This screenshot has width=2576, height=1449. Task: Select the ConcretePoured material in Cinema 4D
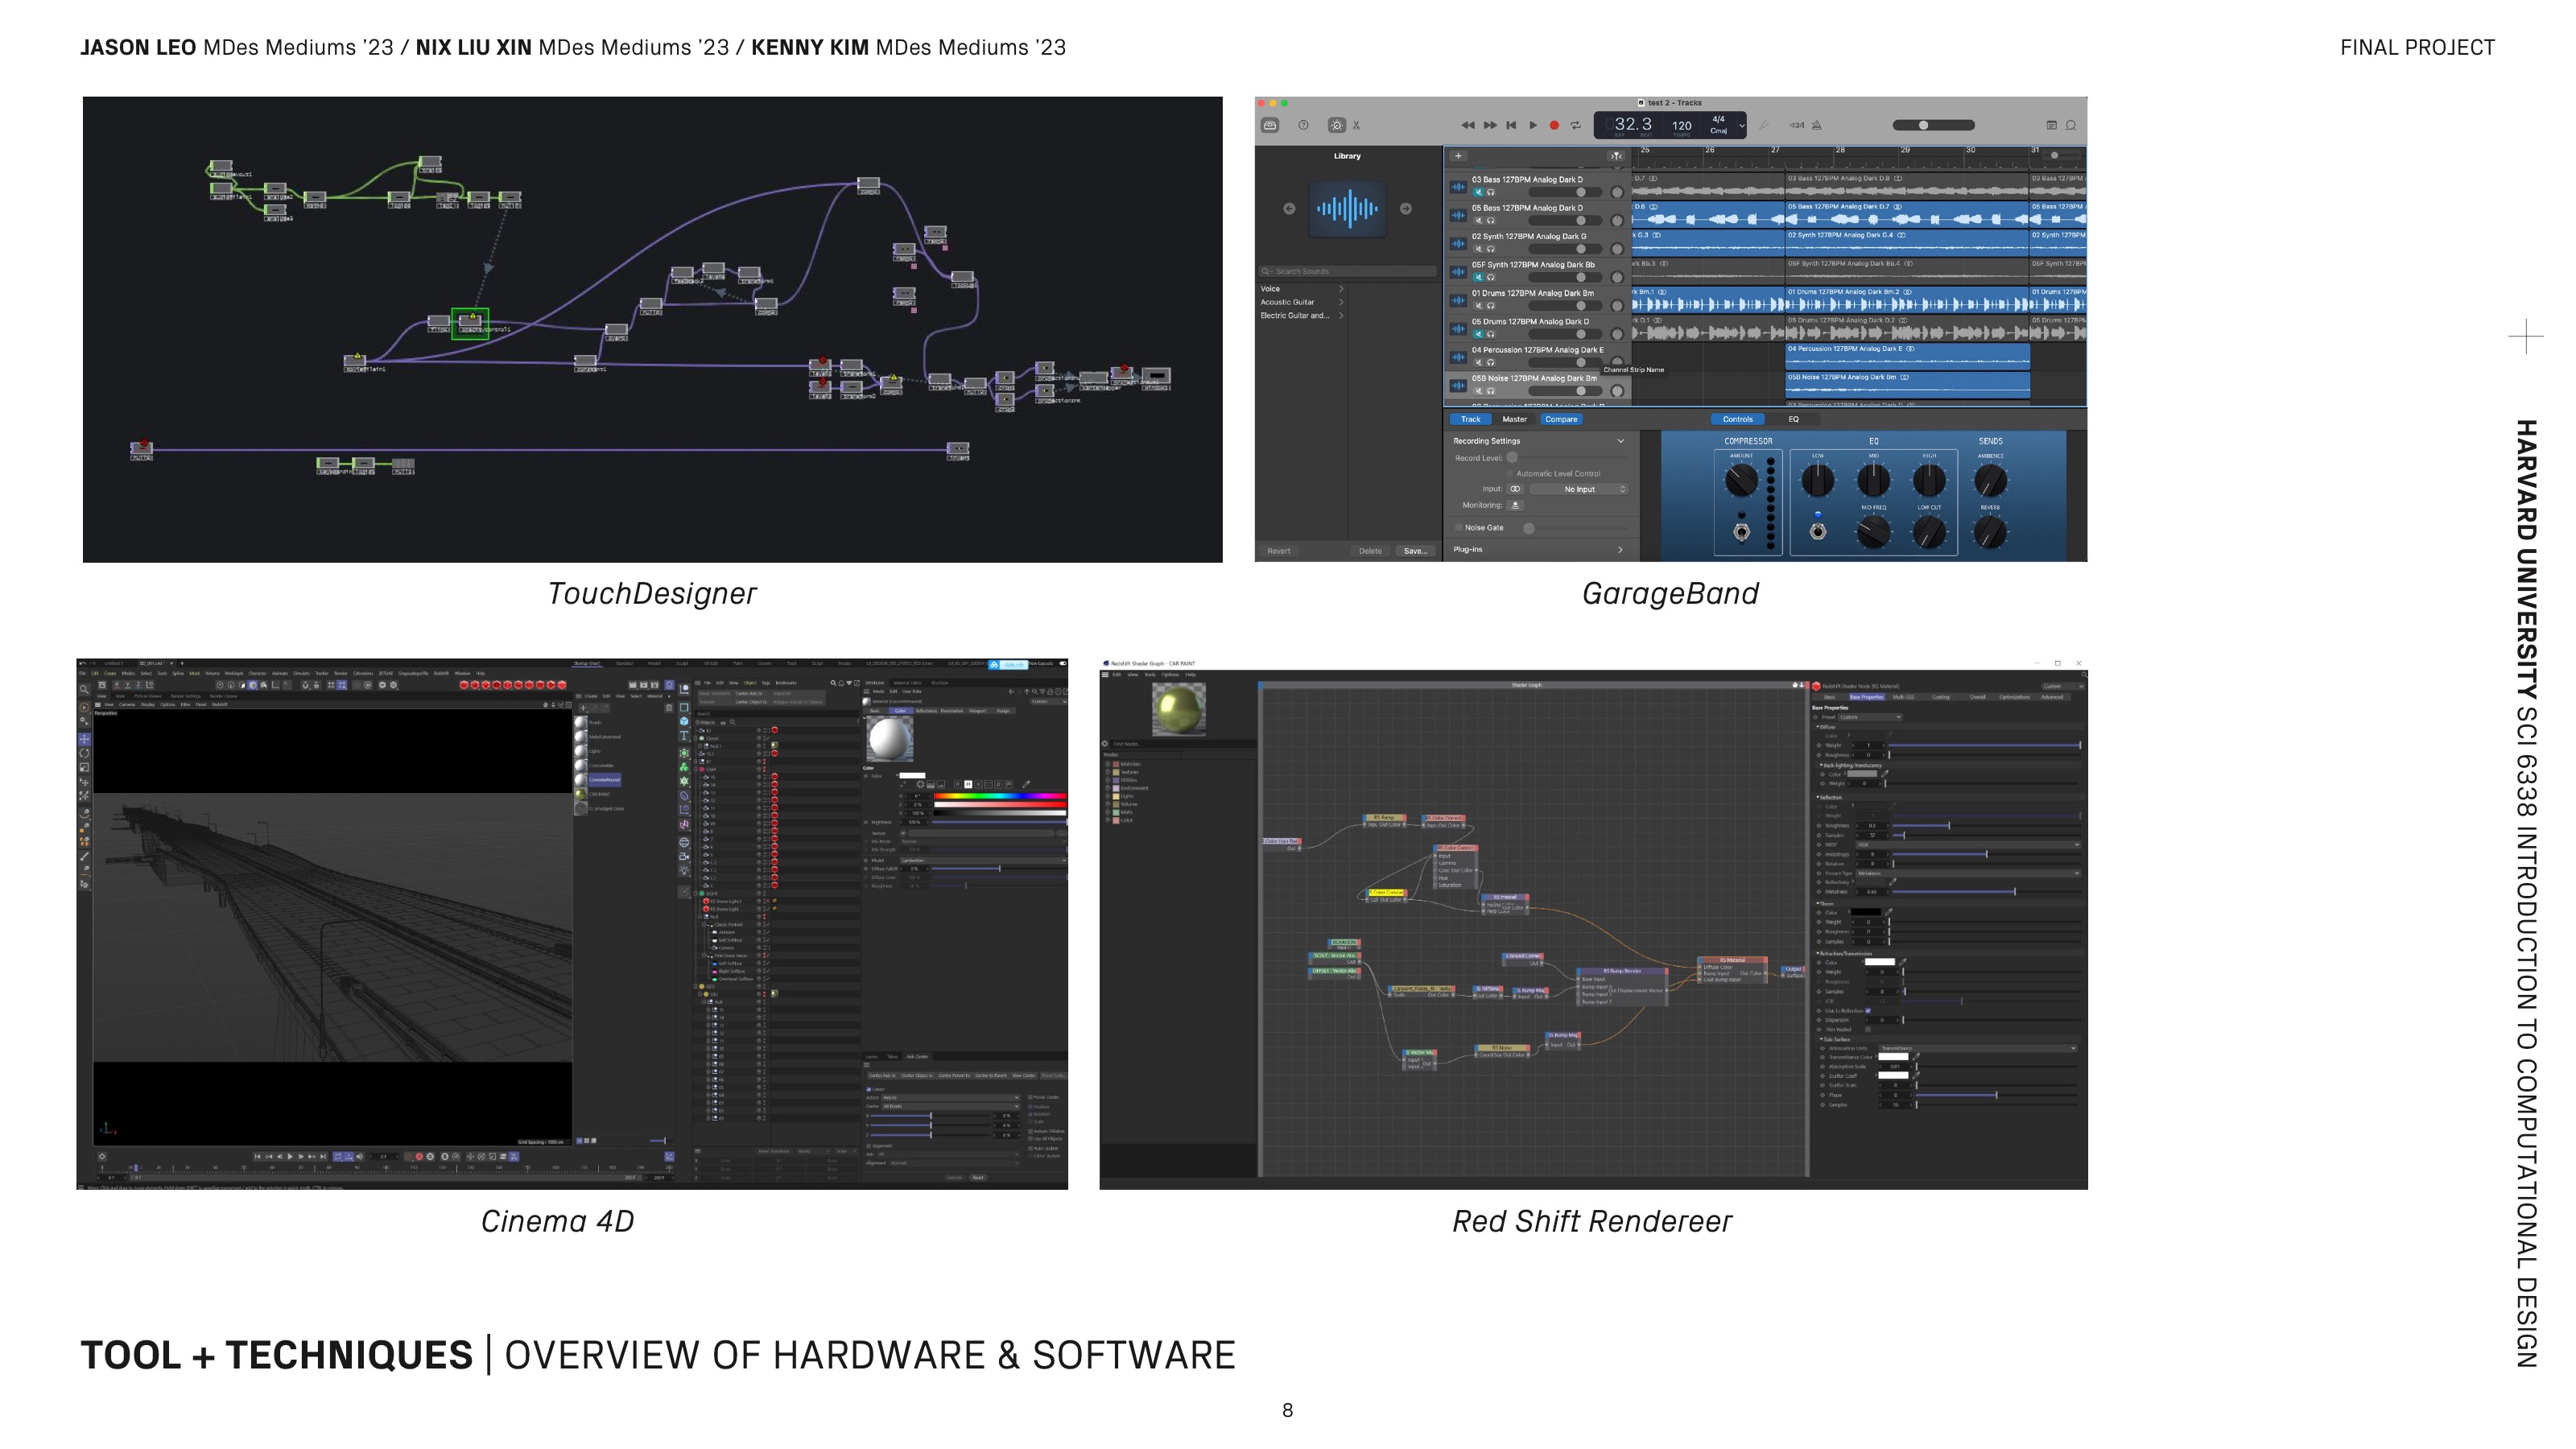(598, 780)
